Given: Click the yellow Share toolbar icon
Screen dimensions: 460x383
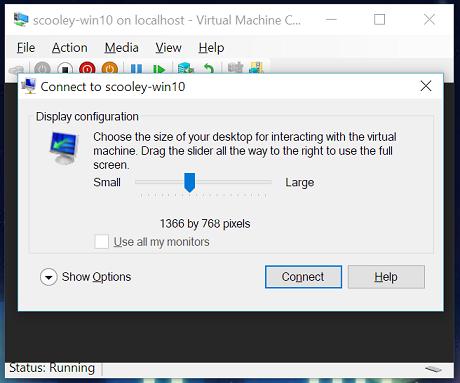Looking at the screenshot, I should point(257,68).
